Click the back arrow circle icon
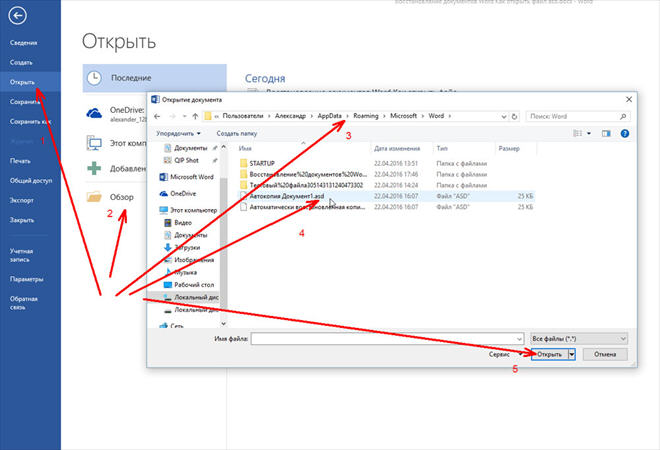Image resolution: width=660 pixels, height=450 pixels. [x=18, y=16]
